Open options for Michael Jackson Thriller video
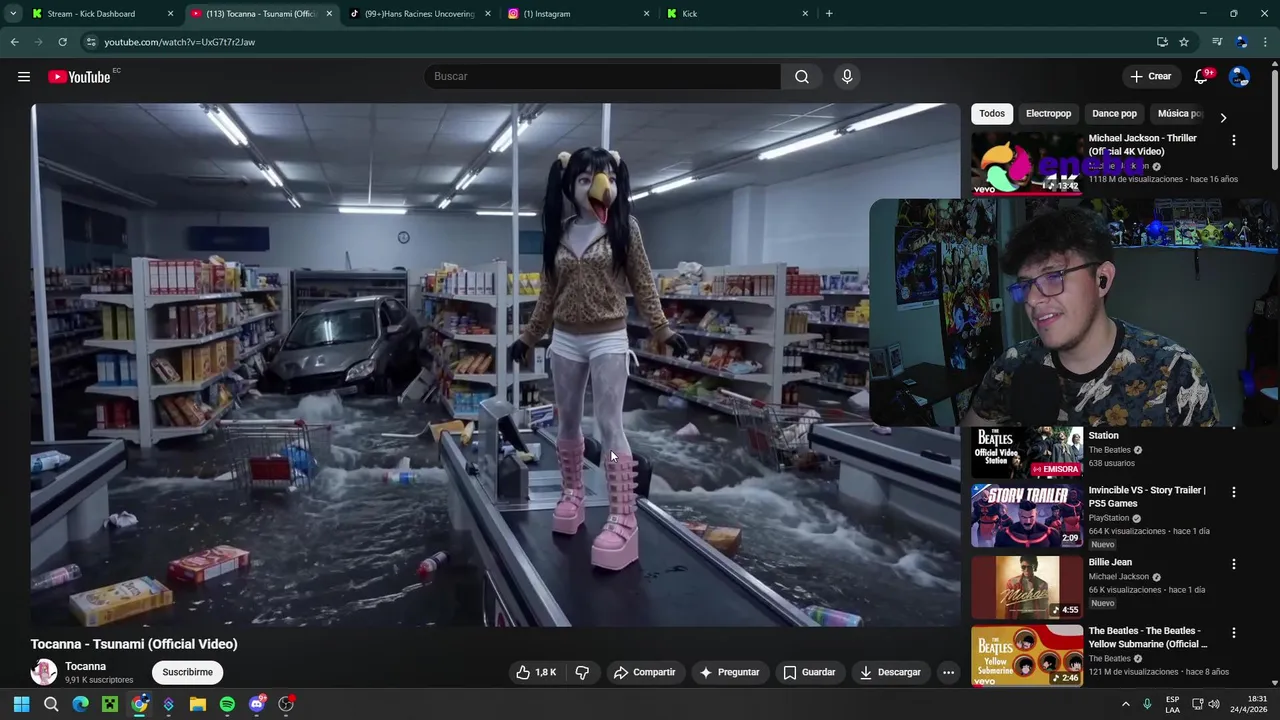Screen dimensions: 1280x720 point(1233,141)
